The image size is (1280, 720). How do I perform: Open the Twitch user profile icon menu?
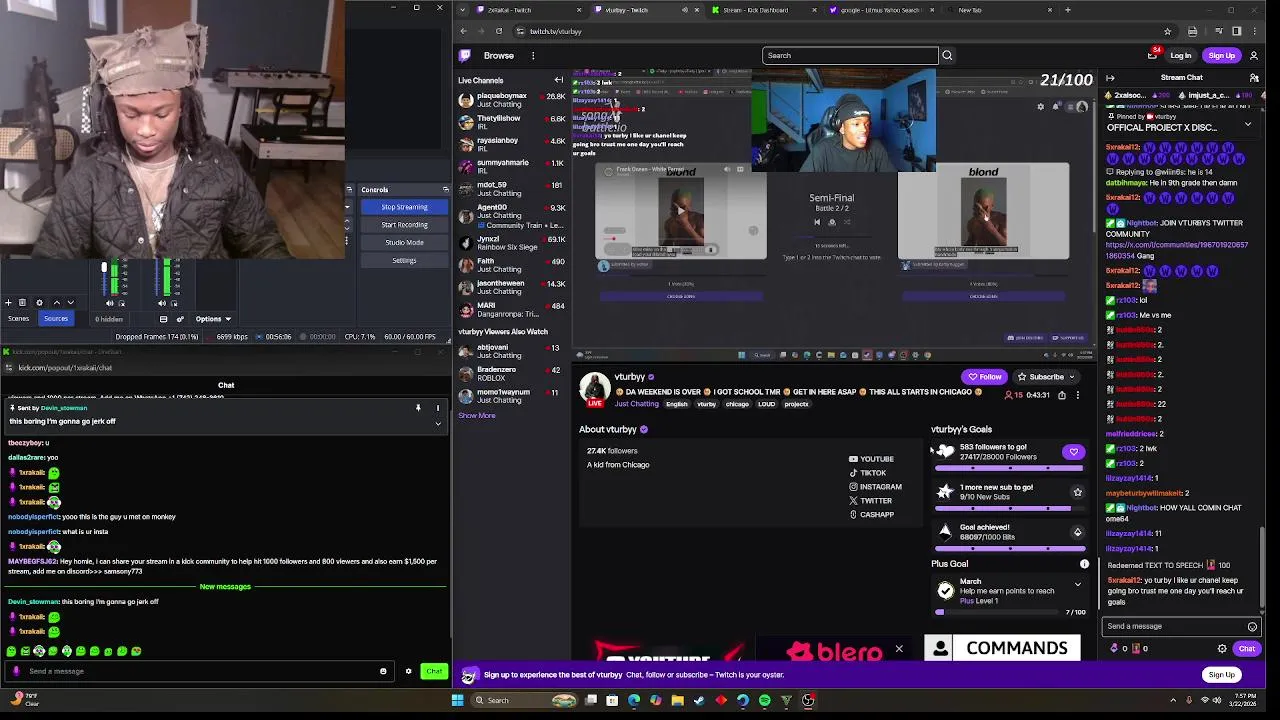click(1254, 55)
